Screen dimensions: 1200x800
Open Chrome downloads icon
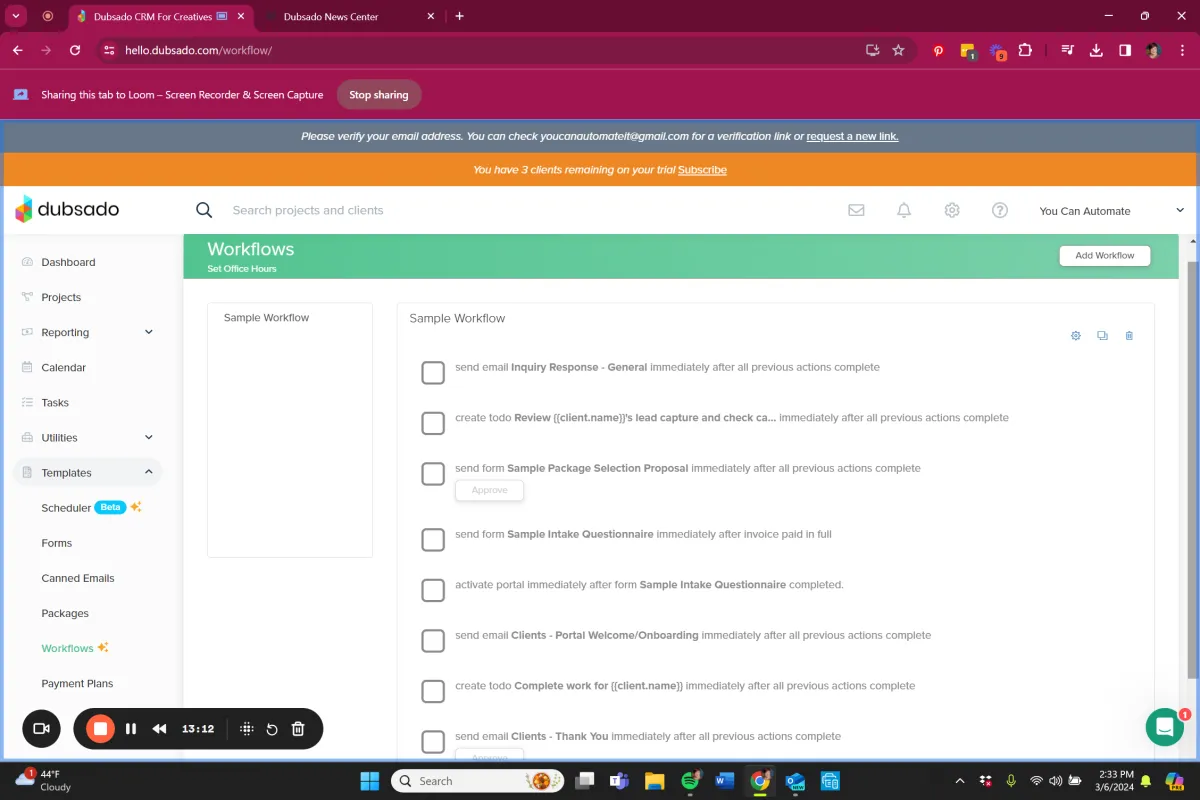1096,50
